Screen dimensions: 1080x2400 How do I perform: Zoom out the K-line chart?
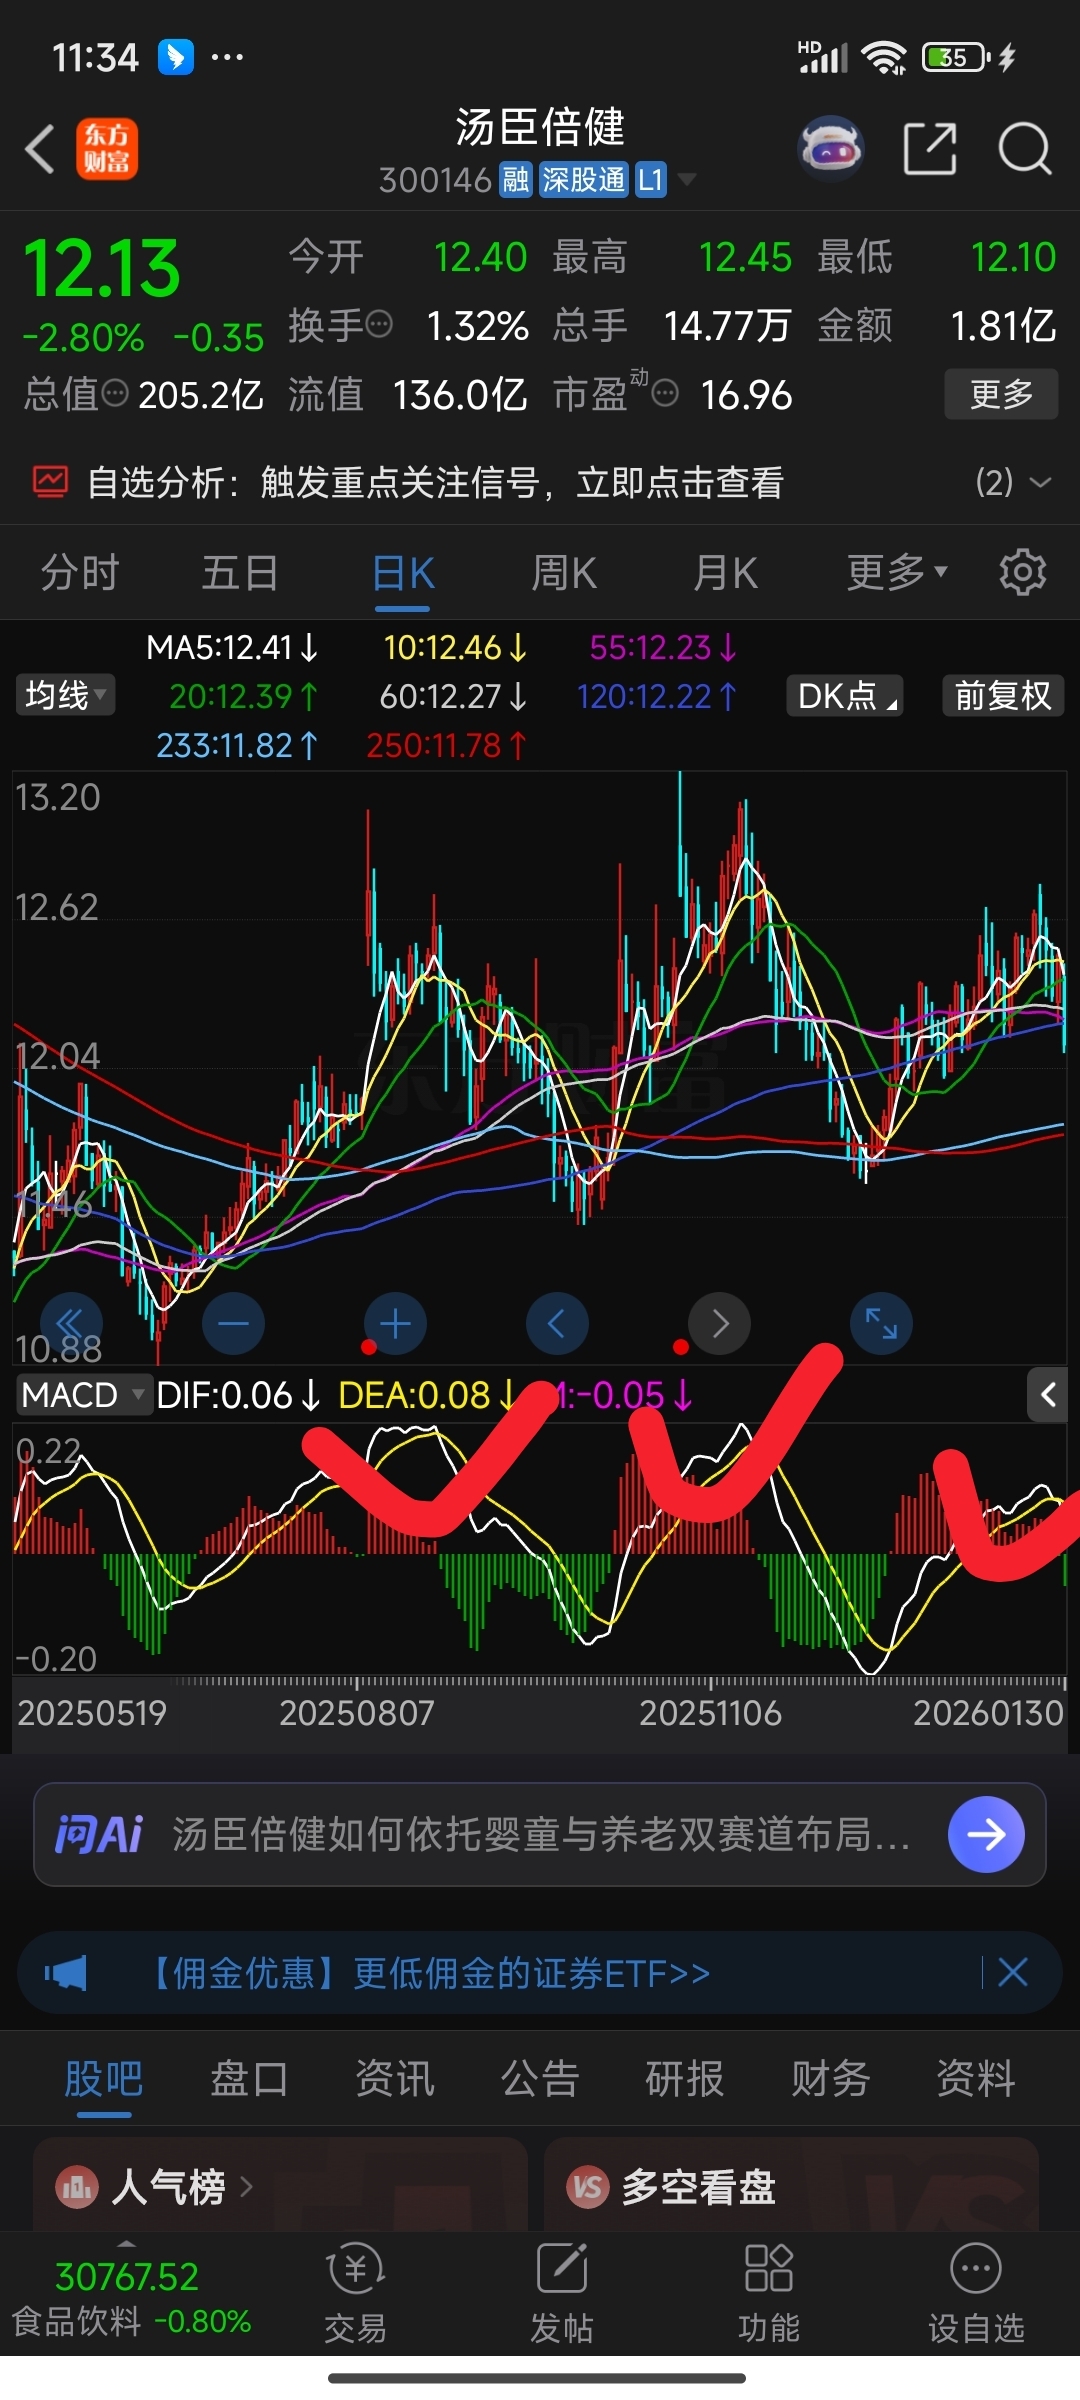point(233,1324)
